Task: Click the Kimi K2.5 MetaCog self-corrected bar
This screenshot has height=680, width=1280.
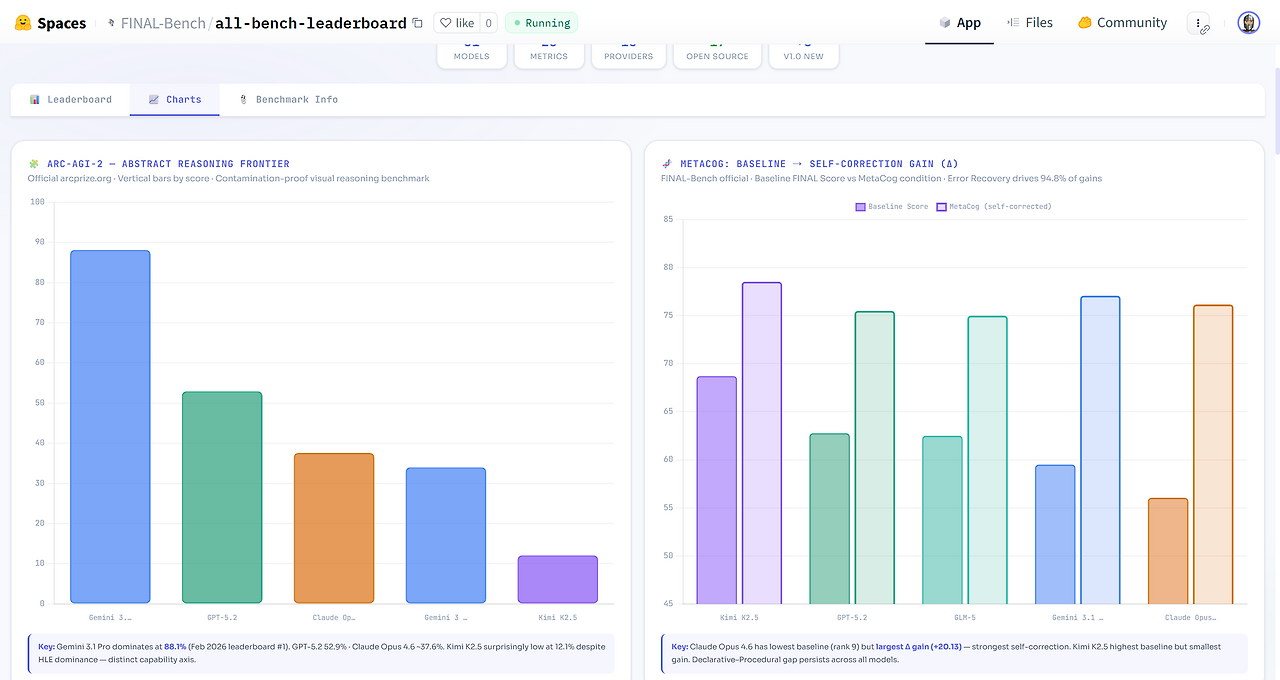Action: (x=762, y=443)
